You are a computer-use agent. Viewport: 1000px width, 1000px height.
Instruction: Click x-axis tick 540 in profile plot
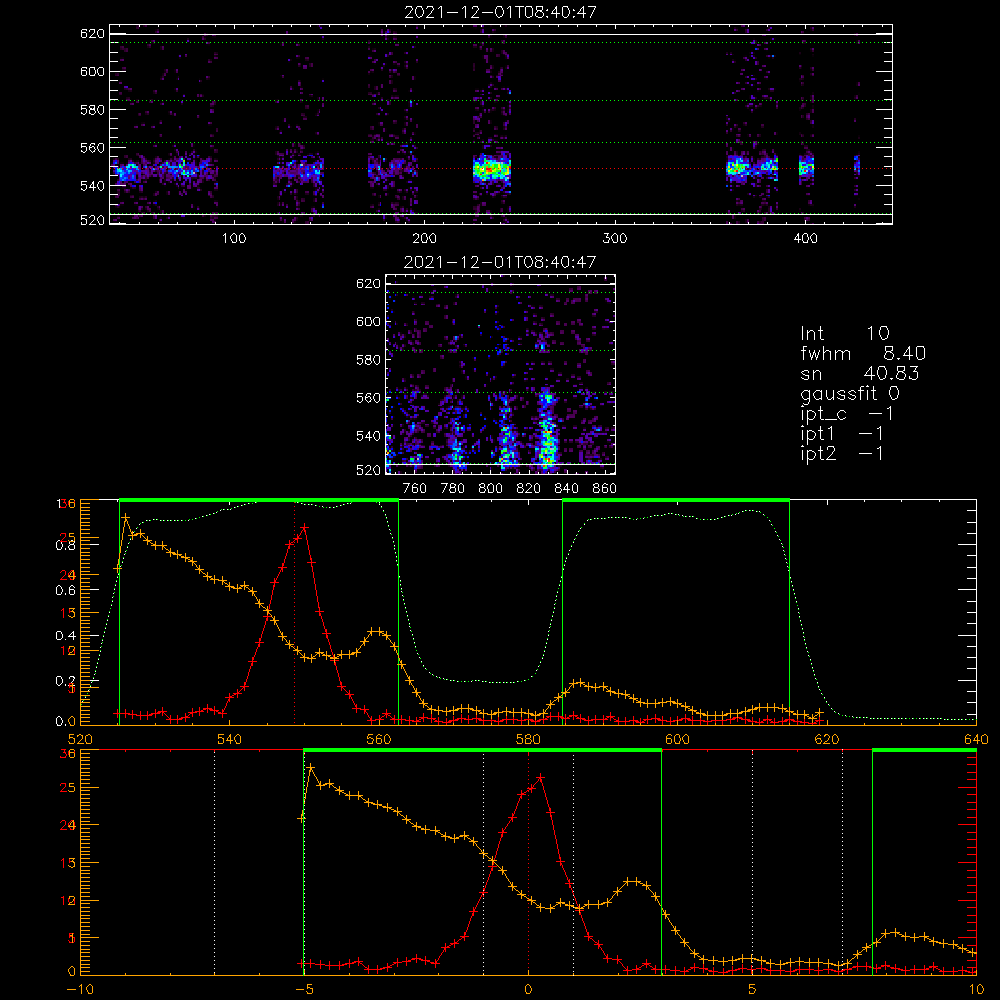[230, 739]
